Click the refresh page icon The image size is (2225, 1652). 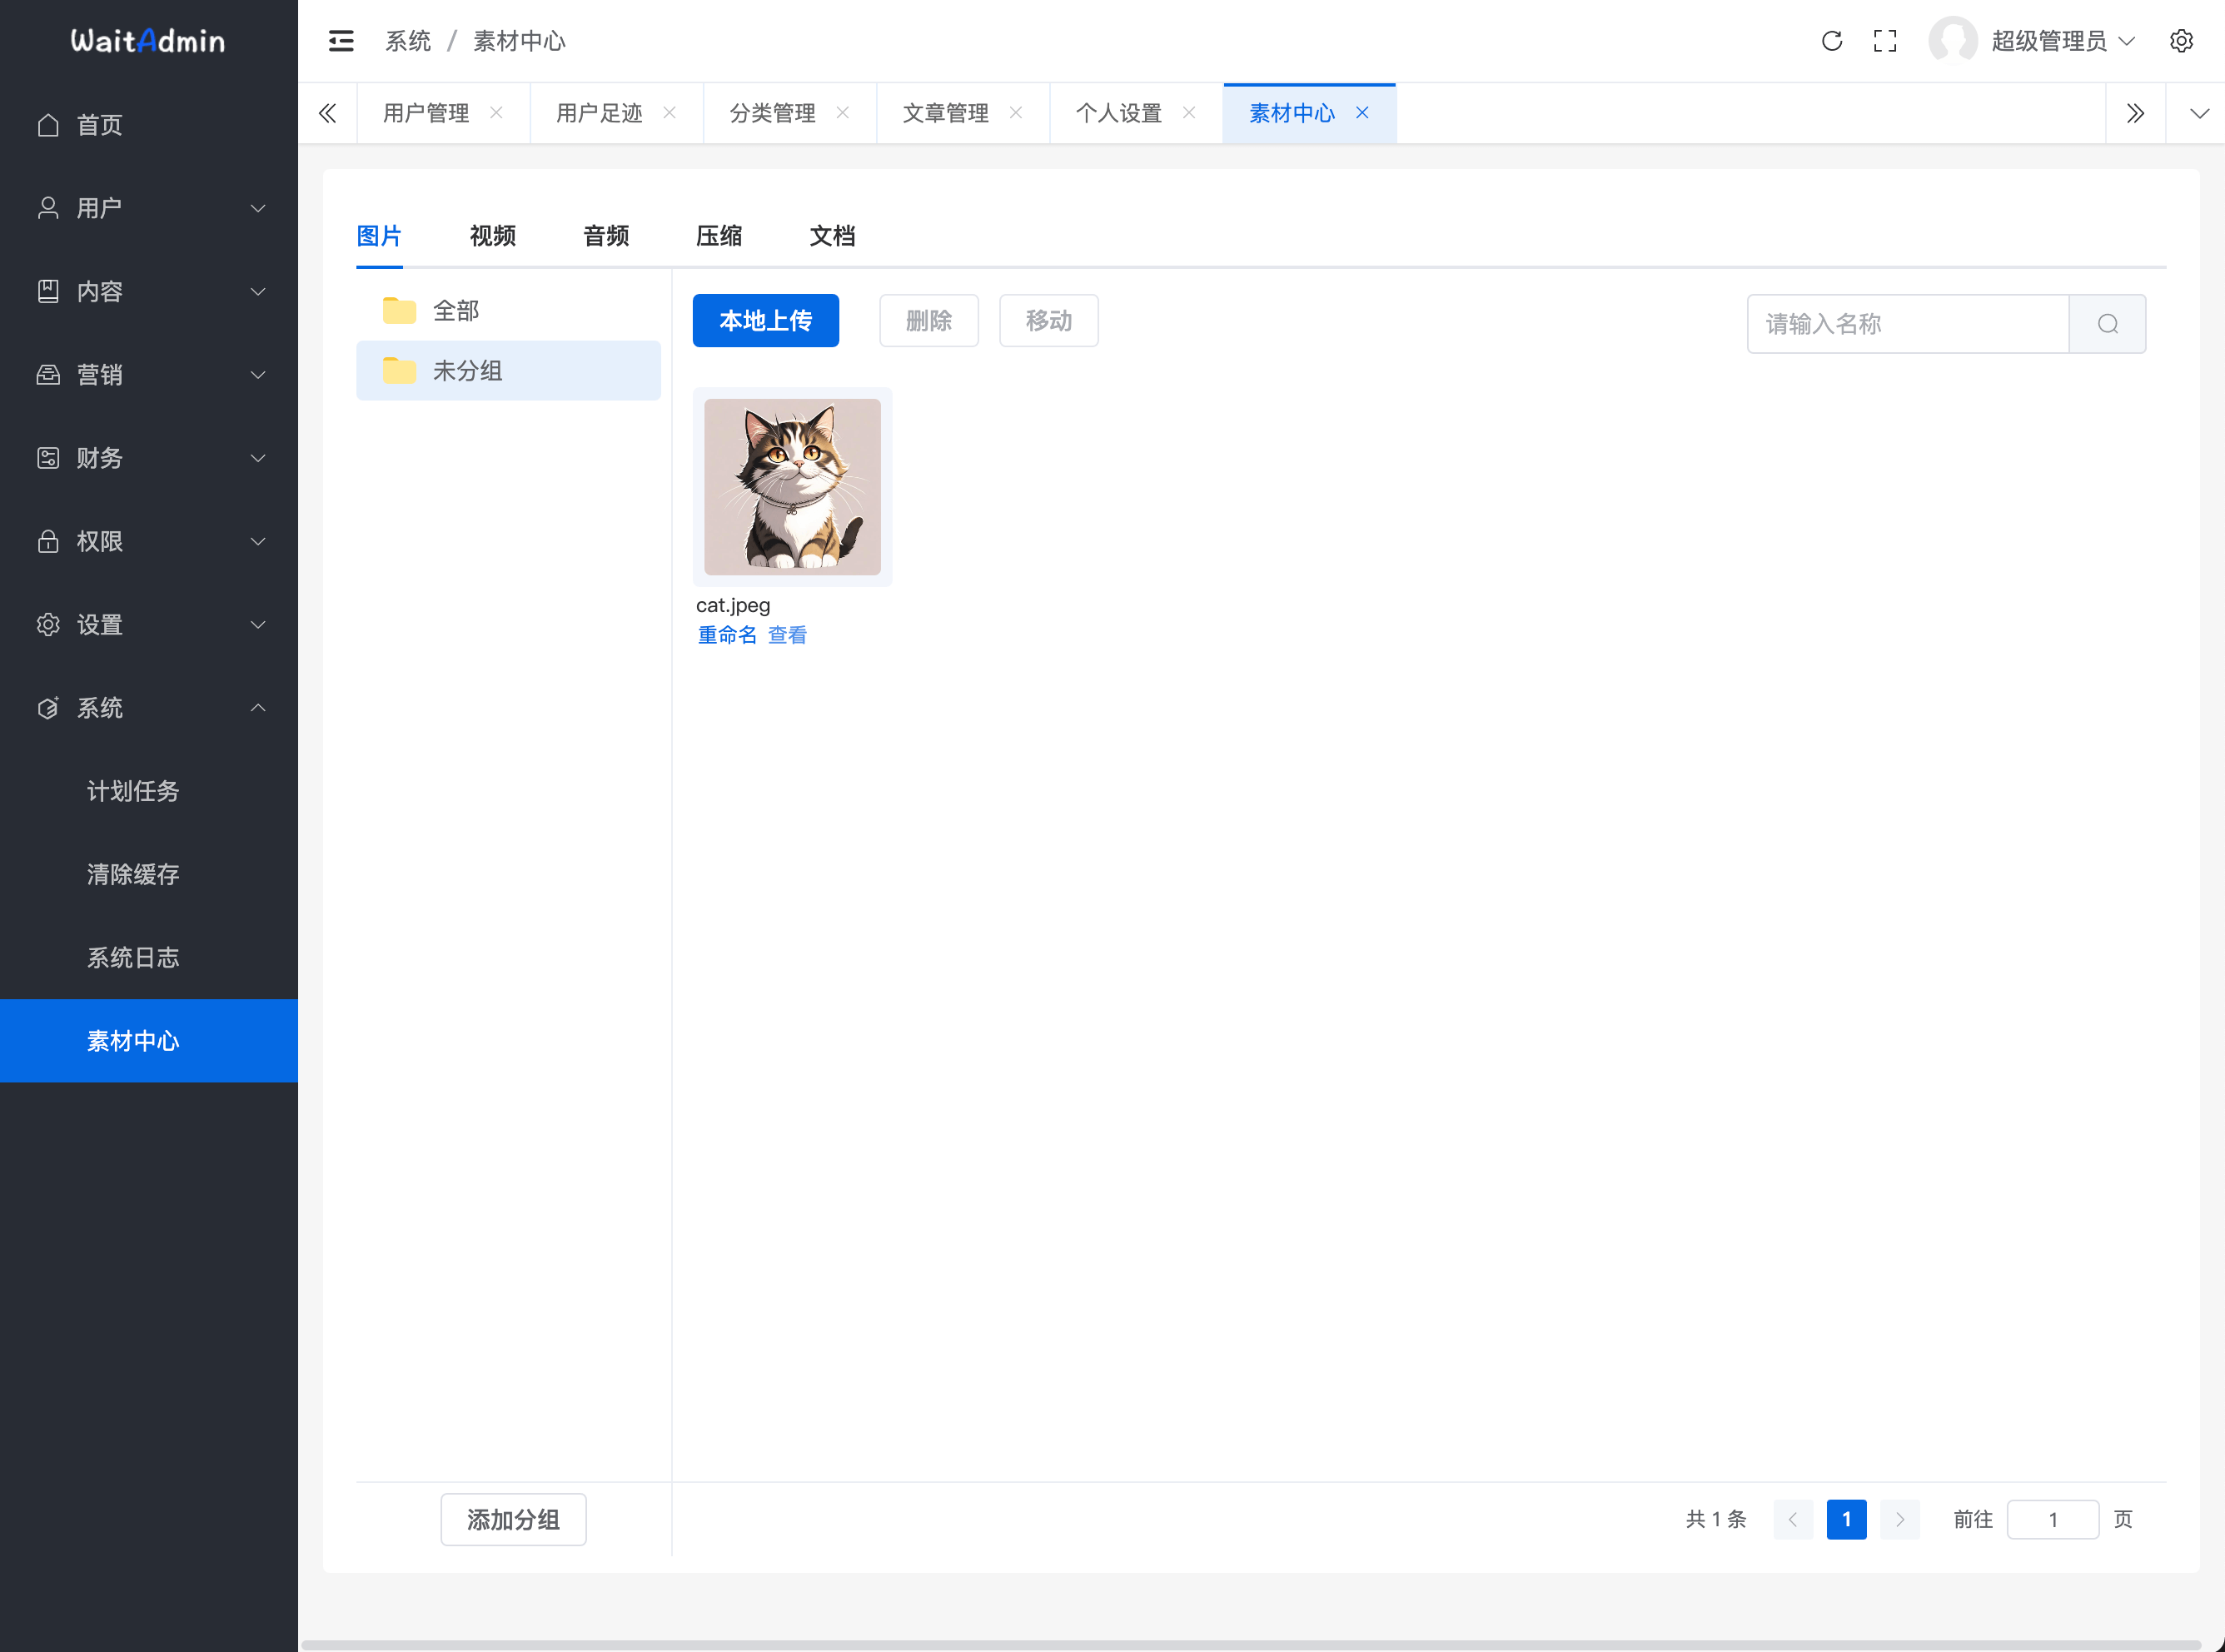1831,41
